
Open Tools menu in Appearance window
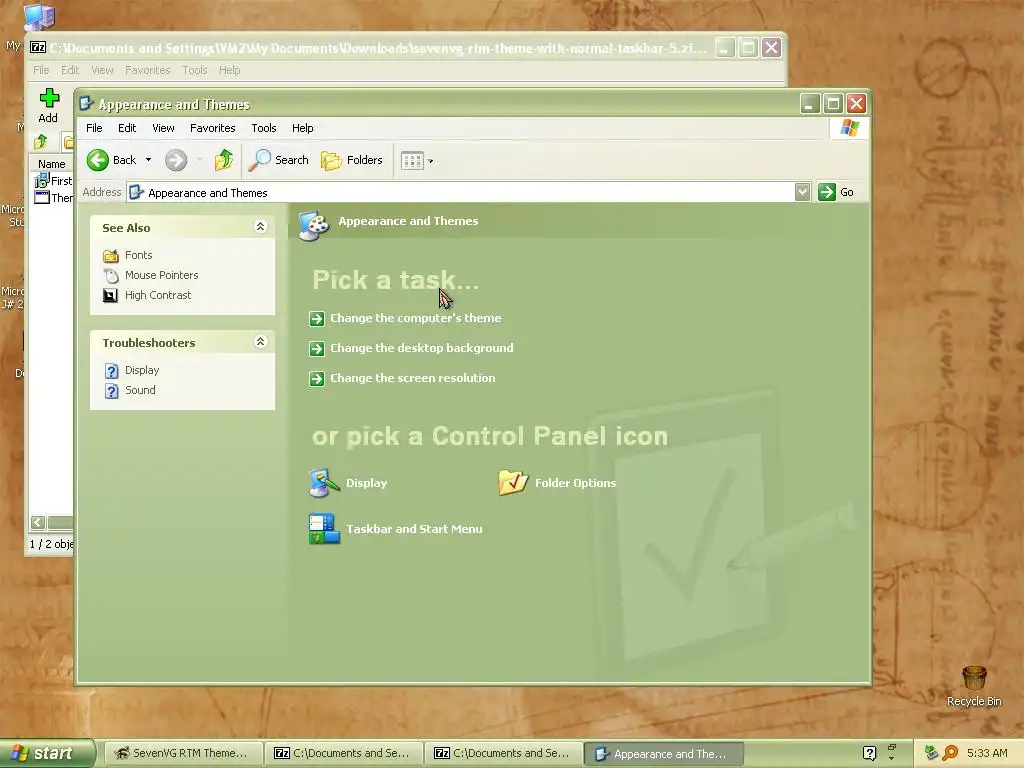pos(264,128)
